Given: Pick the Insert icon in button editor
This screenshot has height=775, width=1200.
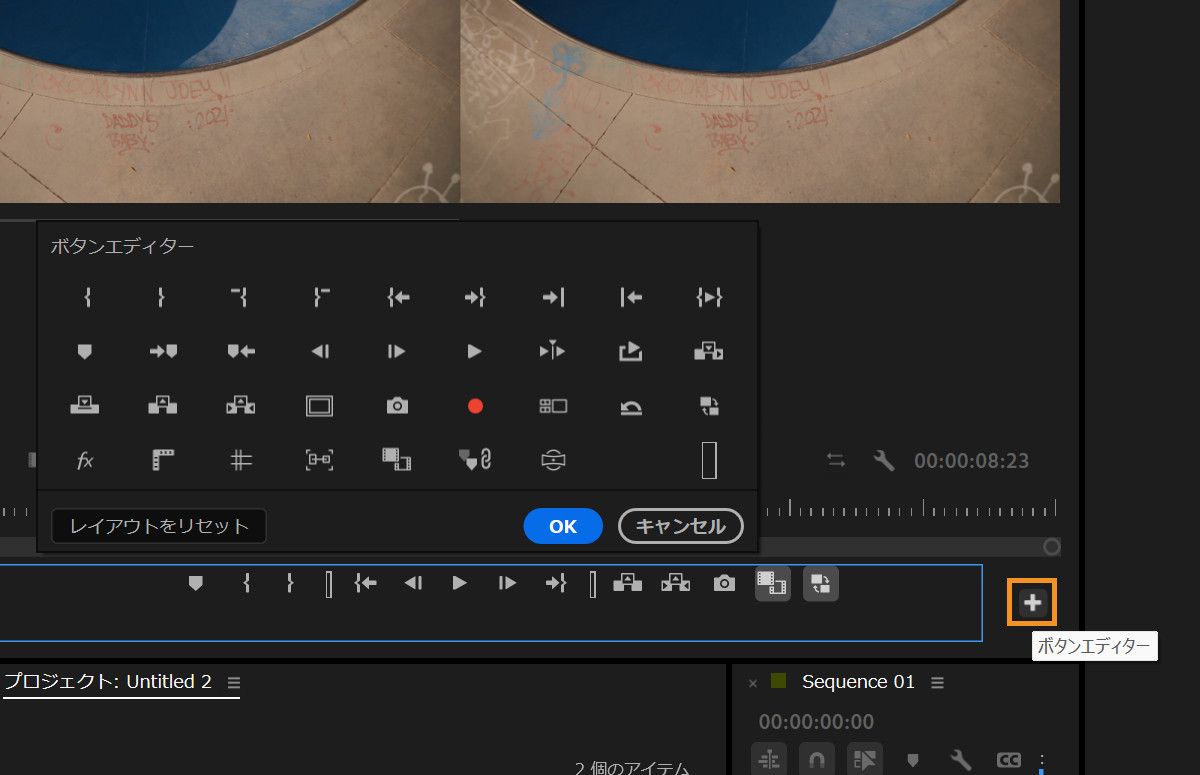Looking at the screenshot, I should click(x=709, y=351).
